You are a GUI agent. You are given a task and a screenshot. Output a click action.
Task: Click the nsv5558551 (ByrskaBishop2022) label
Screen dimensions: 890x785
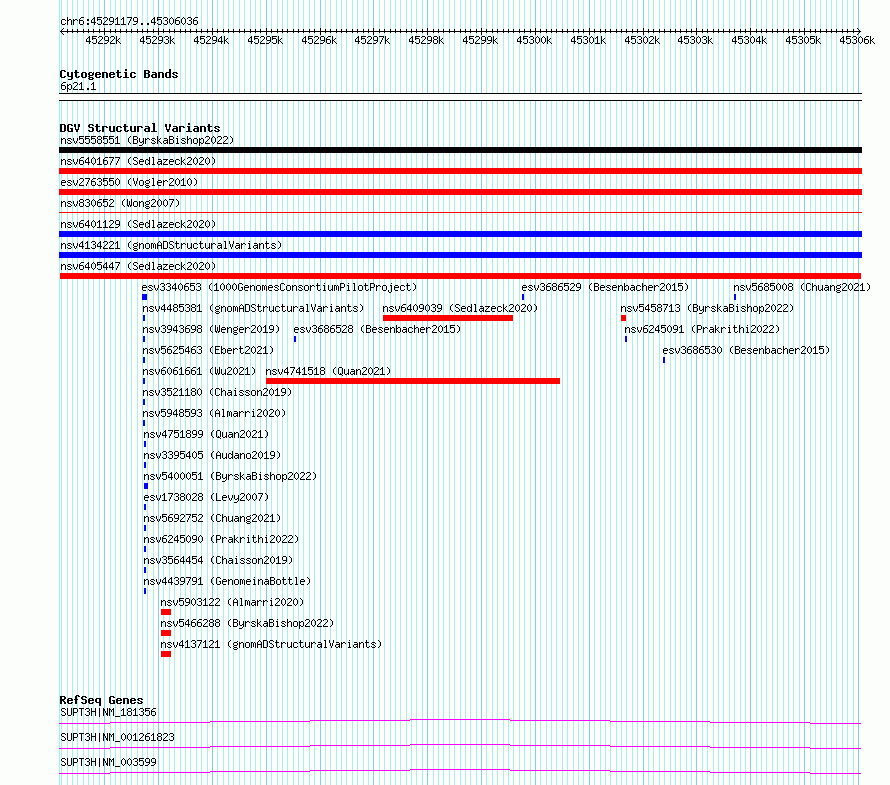coord(147,140)
